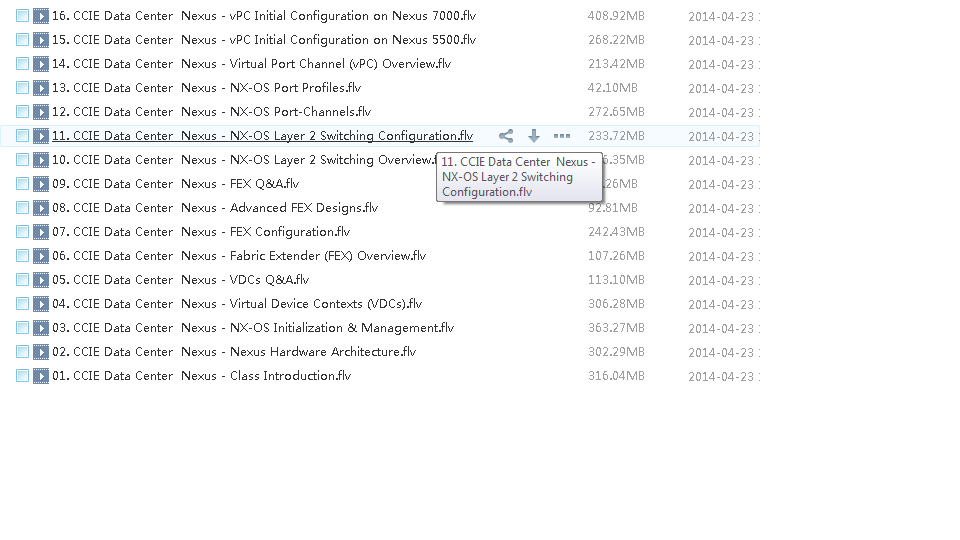Click video icon of 06. Fabric Extender Overview
The height and width of the screenshot is (540, 960).
pyautogui.click(x=41, y=256)
